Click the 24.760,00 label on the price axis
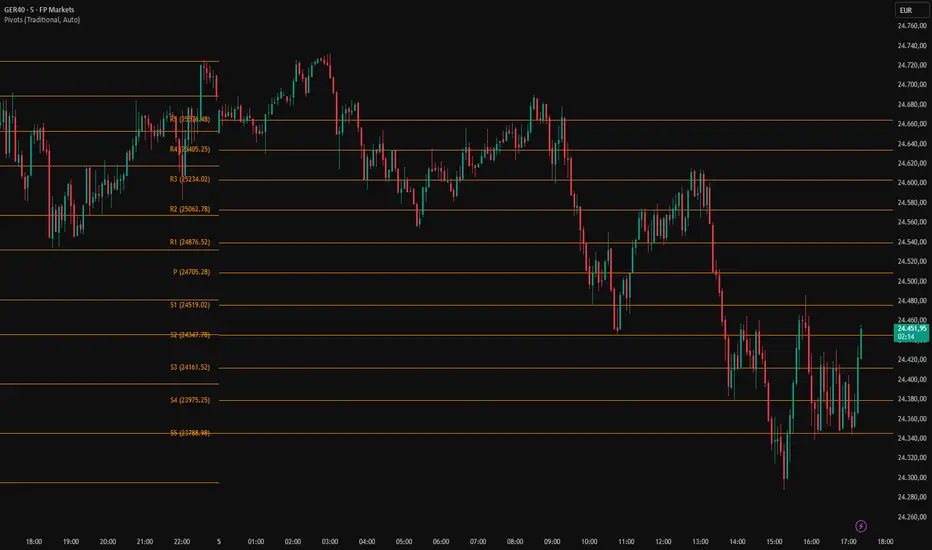The width and height of the screenshot is (932, 550). point(910,26)
